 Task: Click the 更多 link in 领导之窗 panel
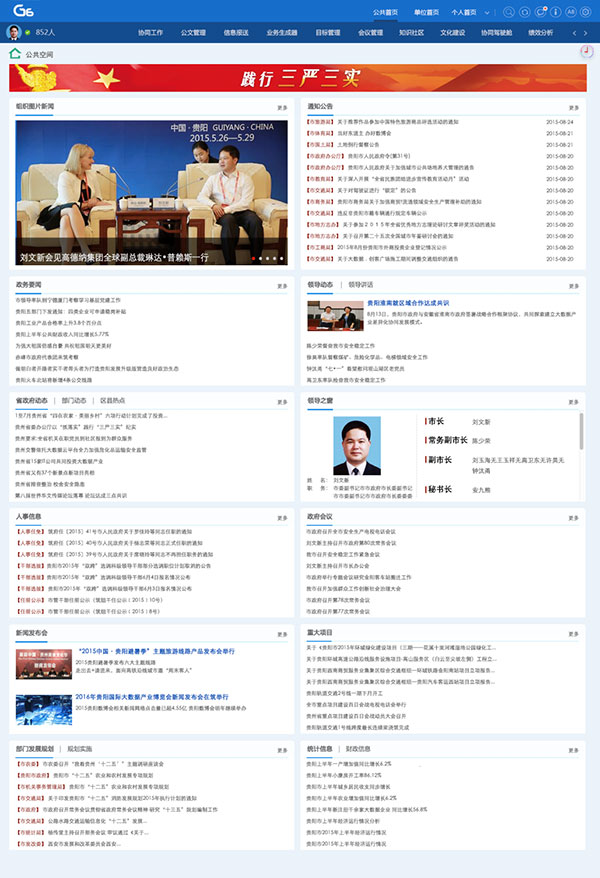574,402
